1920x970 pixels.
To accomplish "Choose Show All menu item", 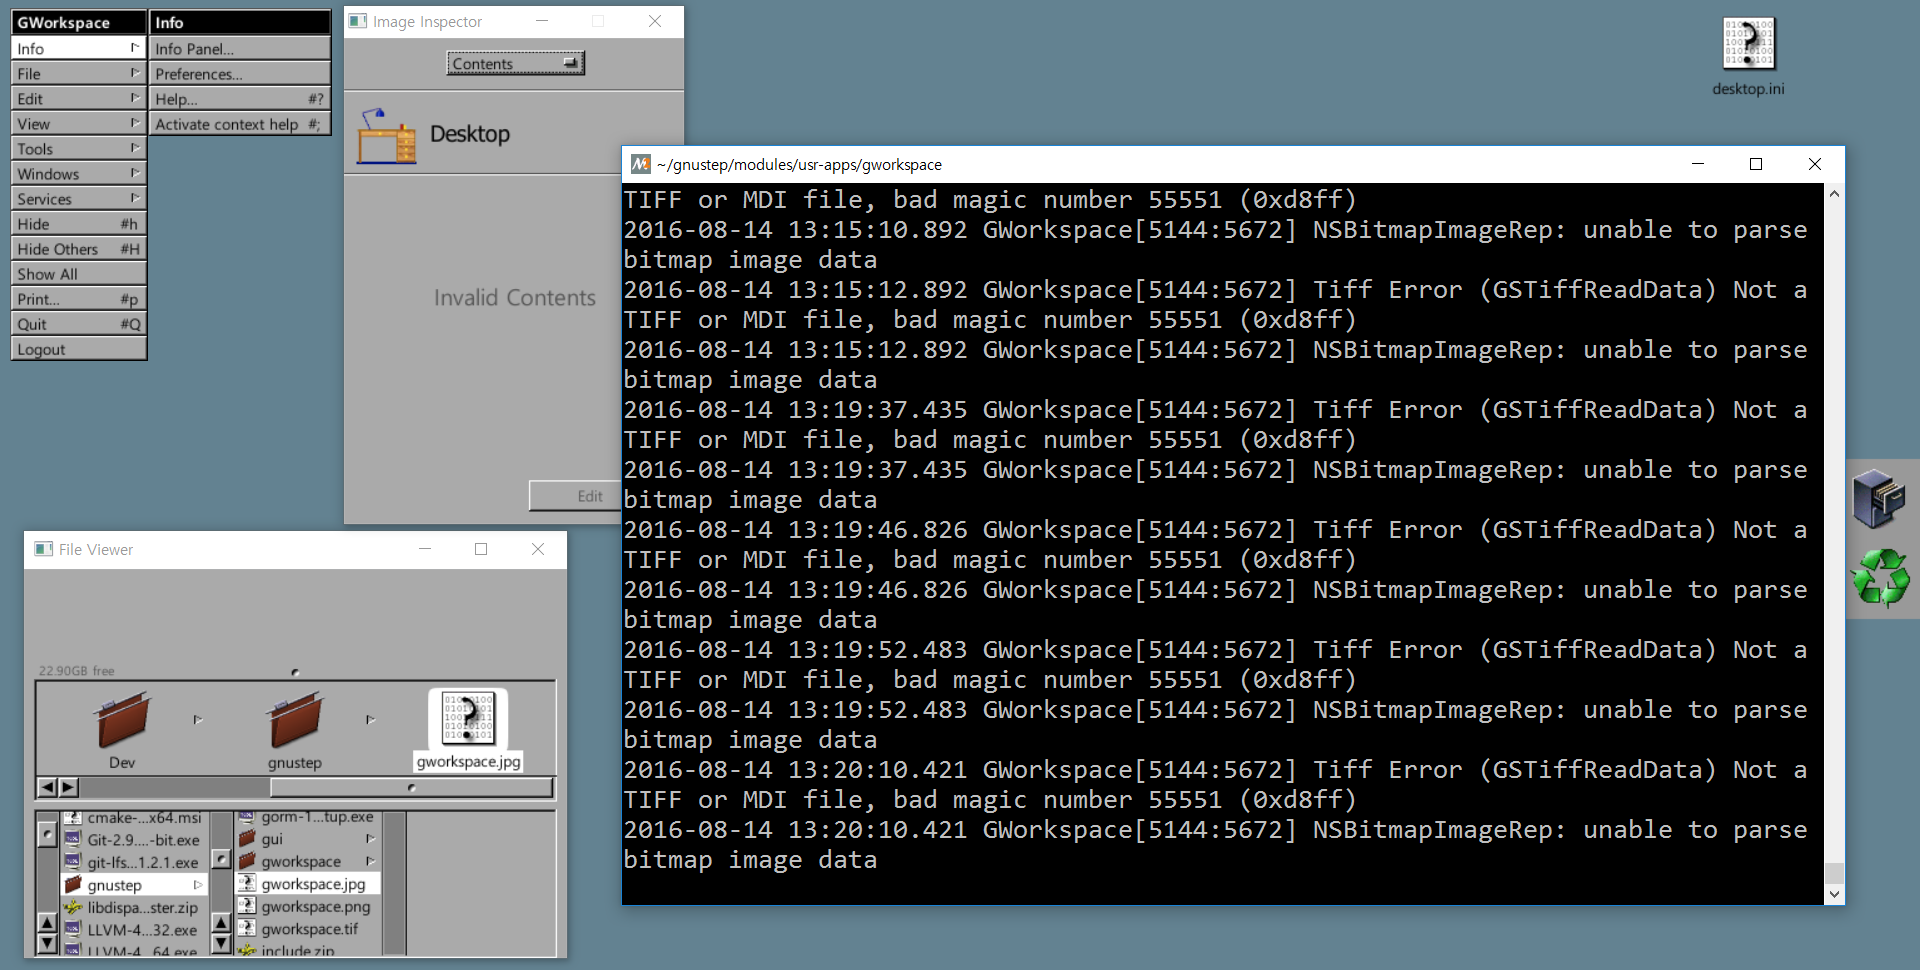I will coord(79,274).
